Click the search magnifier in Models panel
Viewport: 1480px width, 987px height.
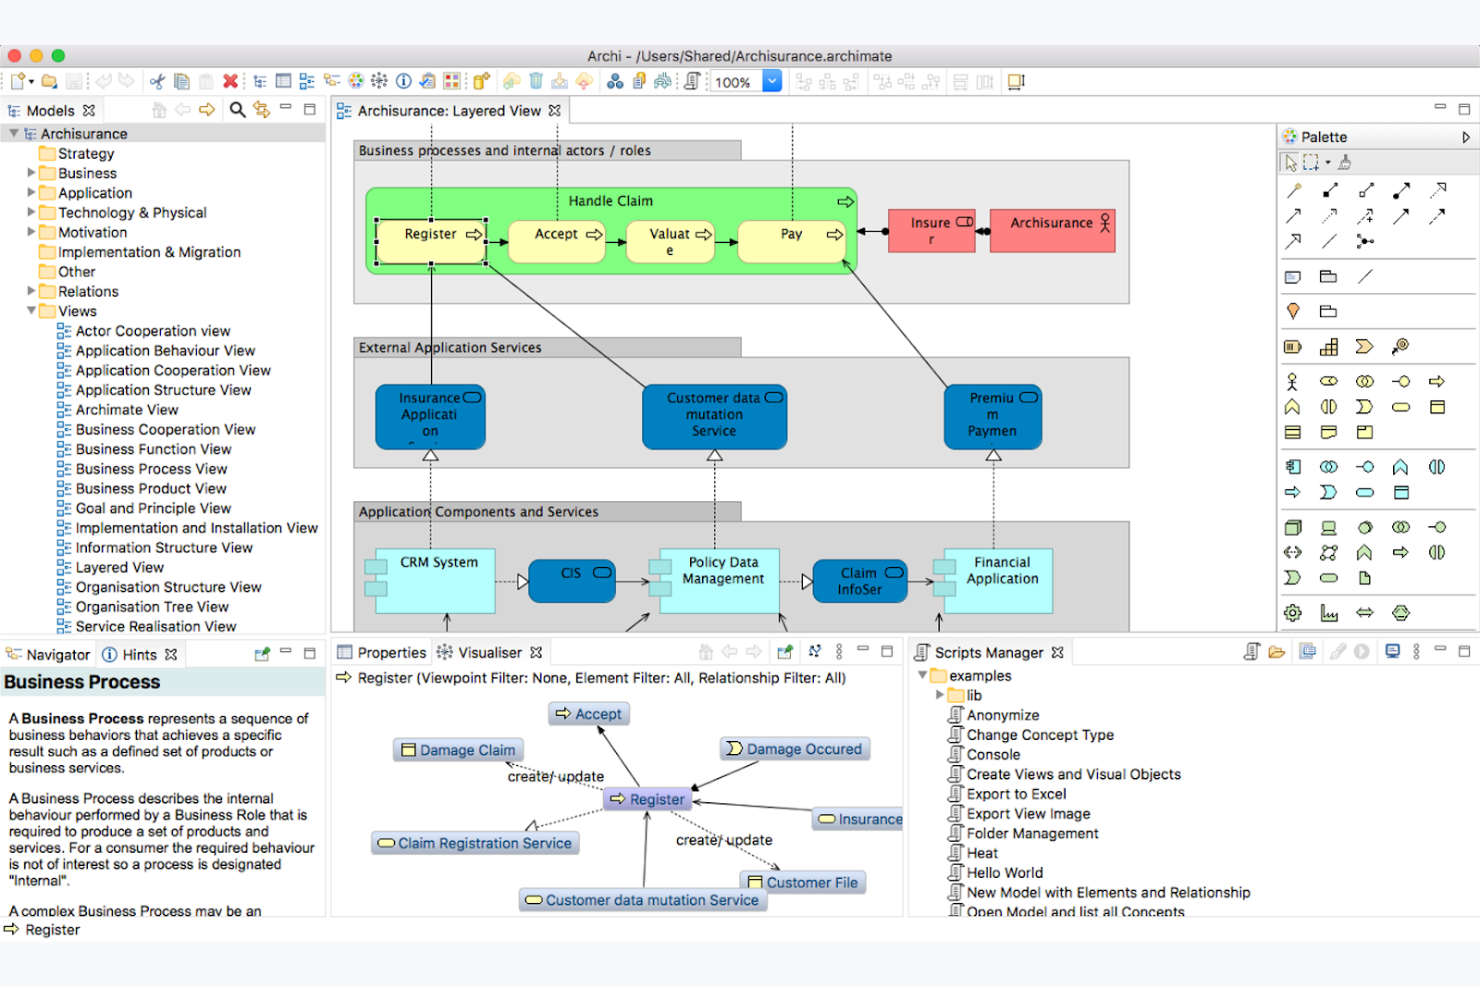click(x=237, y=110)
